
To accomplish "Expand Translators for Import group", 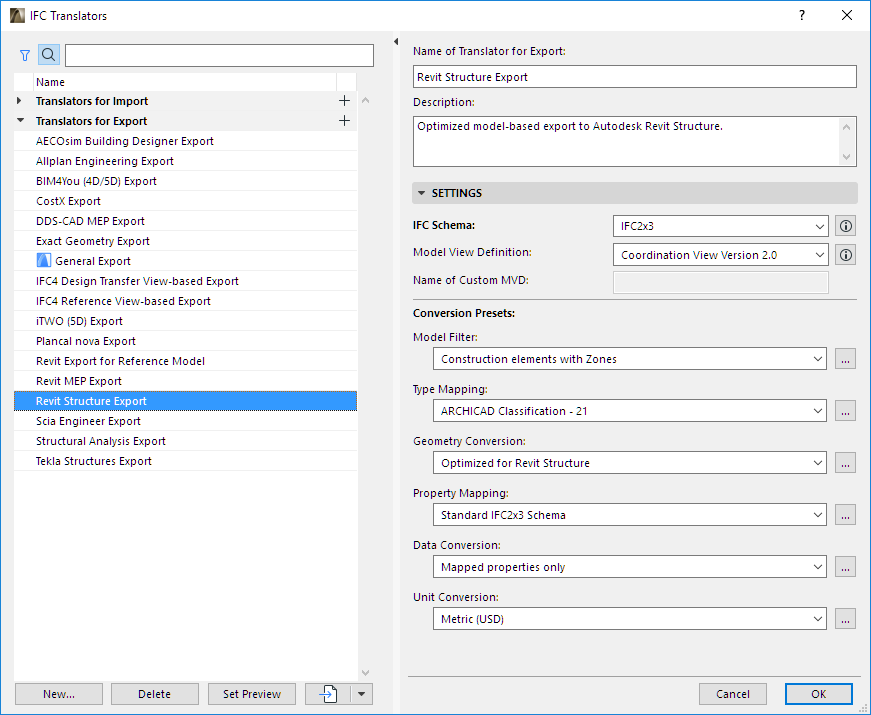I will coord(19,101).
